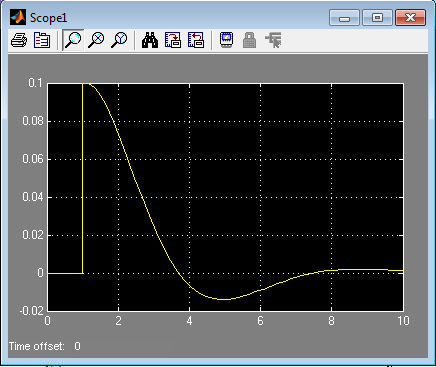Open the scope Parameters dialog icon
The height and width of the screenshot is (367, 436).
tap(42, 40)
